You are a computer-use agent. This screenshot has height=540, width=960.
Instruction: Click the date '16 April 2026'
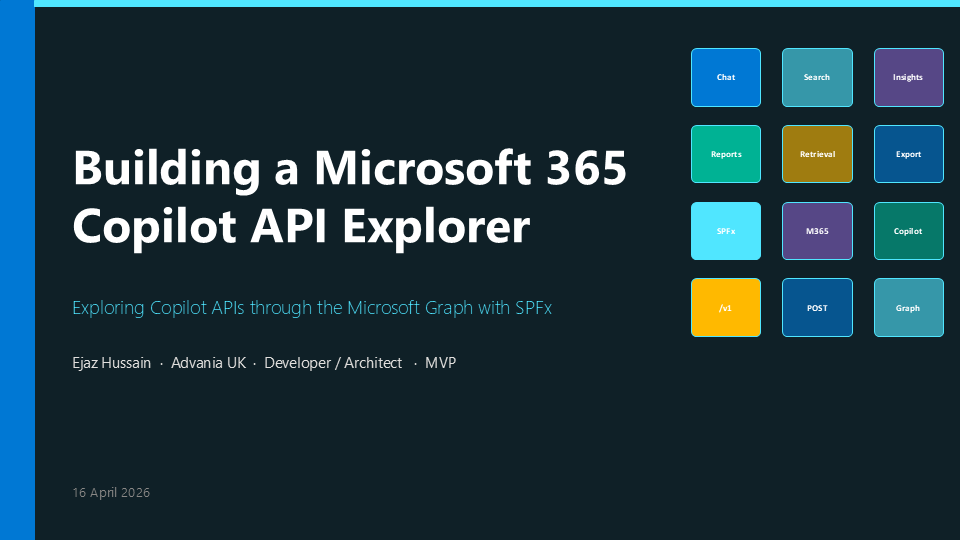(111, 493)
